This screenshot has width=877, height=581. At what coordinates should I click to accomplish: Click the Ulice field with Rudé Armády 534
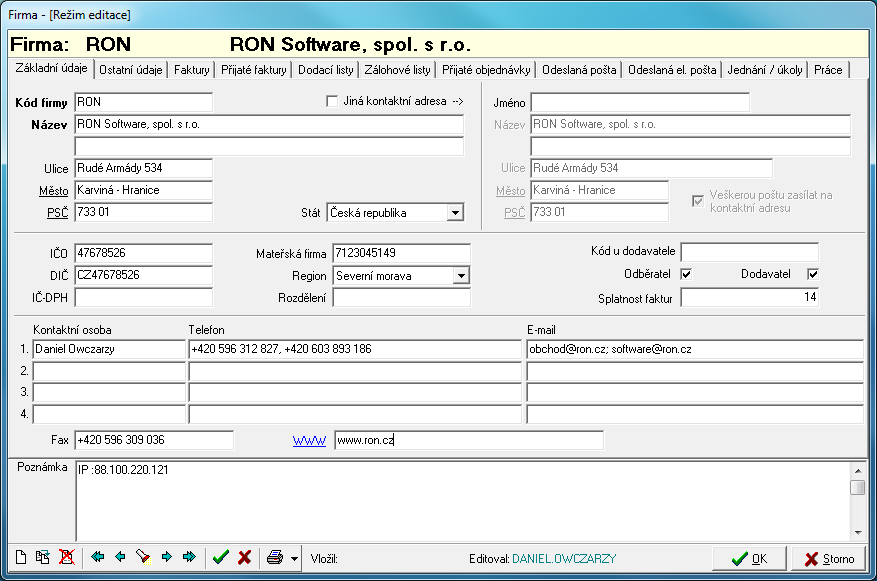[144, 168]
